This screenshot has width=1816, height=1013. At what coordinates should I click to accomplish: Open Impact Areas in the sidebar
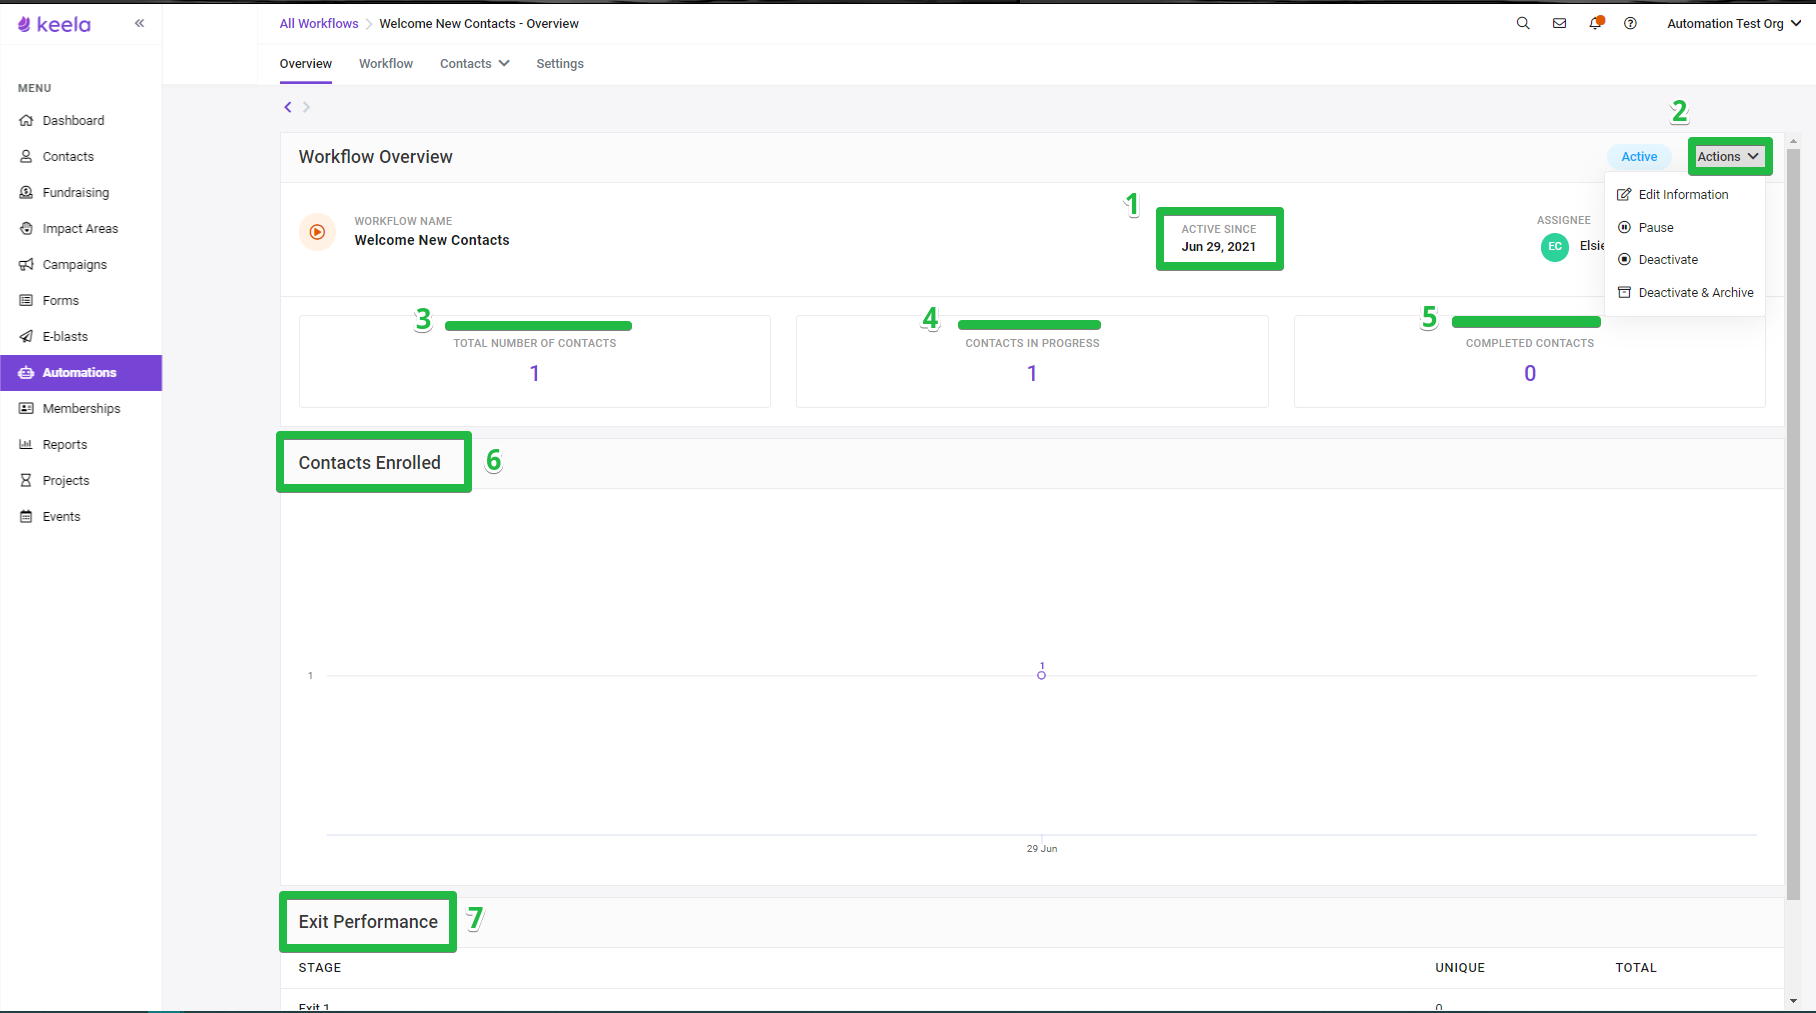point(81,228)
